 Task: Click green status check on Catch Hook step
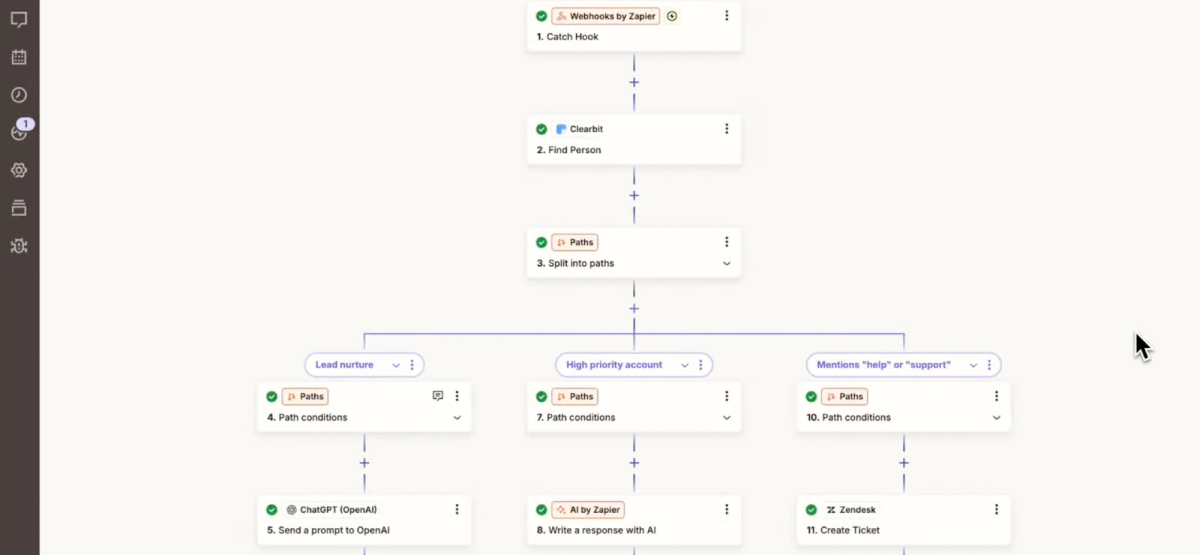(541, 16)
